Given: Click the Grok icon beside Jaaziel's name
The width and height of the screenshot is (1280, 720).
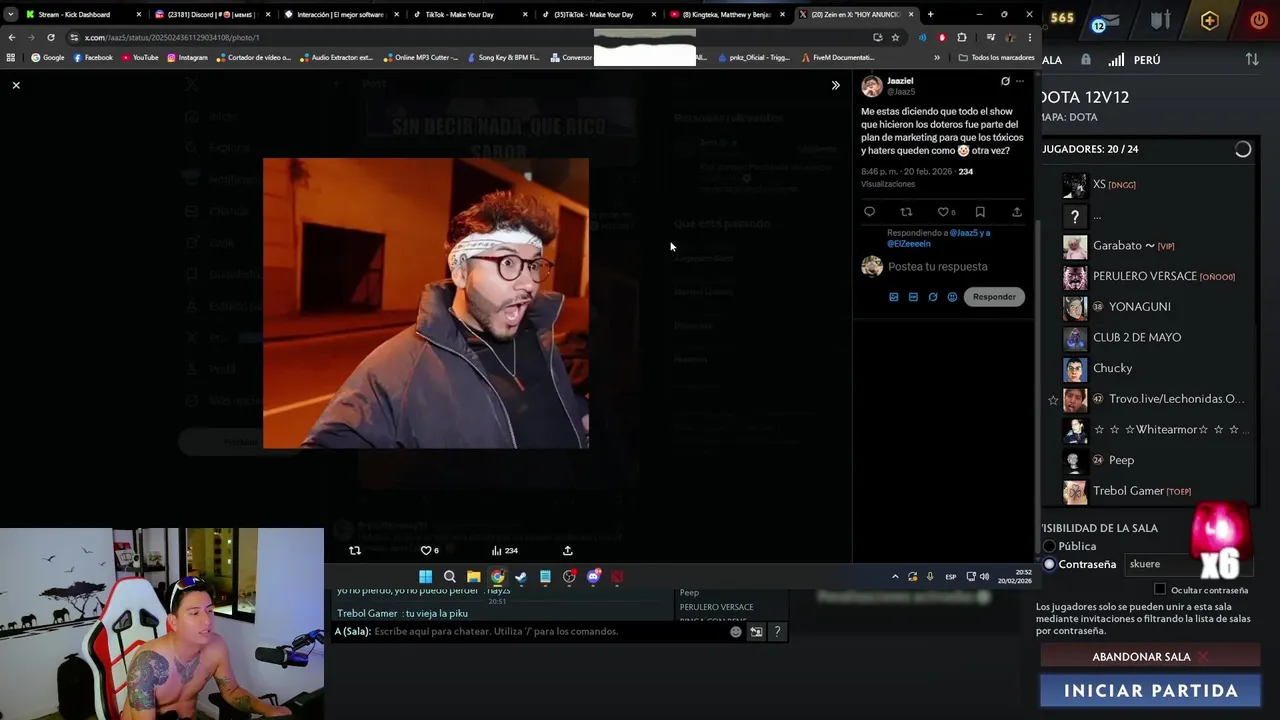Looking at the screenshot, I should click(x=1005, y=81).
